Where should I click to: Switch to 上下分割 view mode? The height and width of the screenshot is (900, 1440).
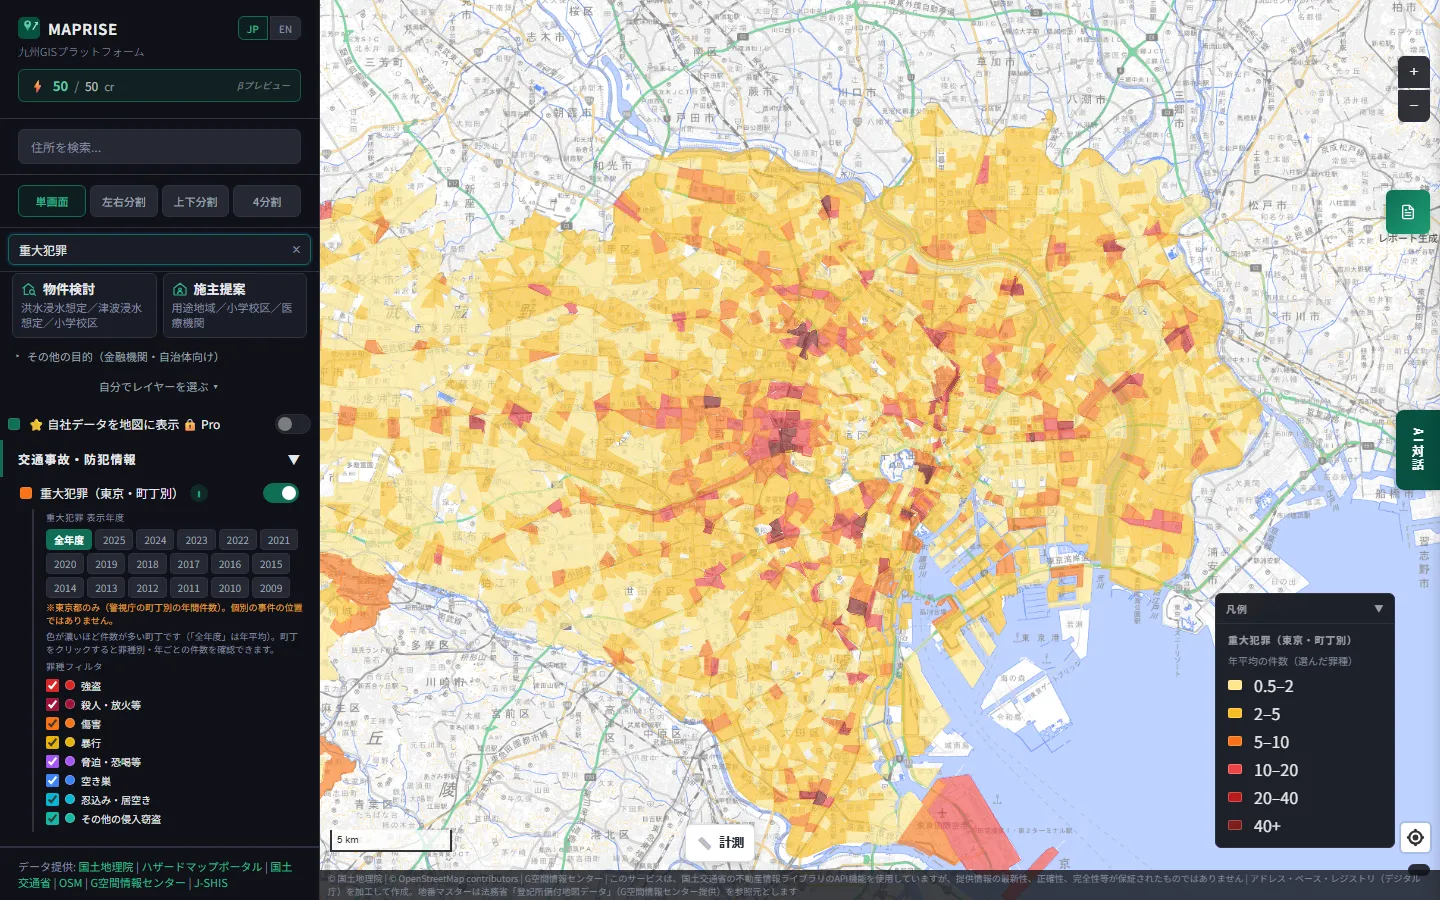coord(195,201)
